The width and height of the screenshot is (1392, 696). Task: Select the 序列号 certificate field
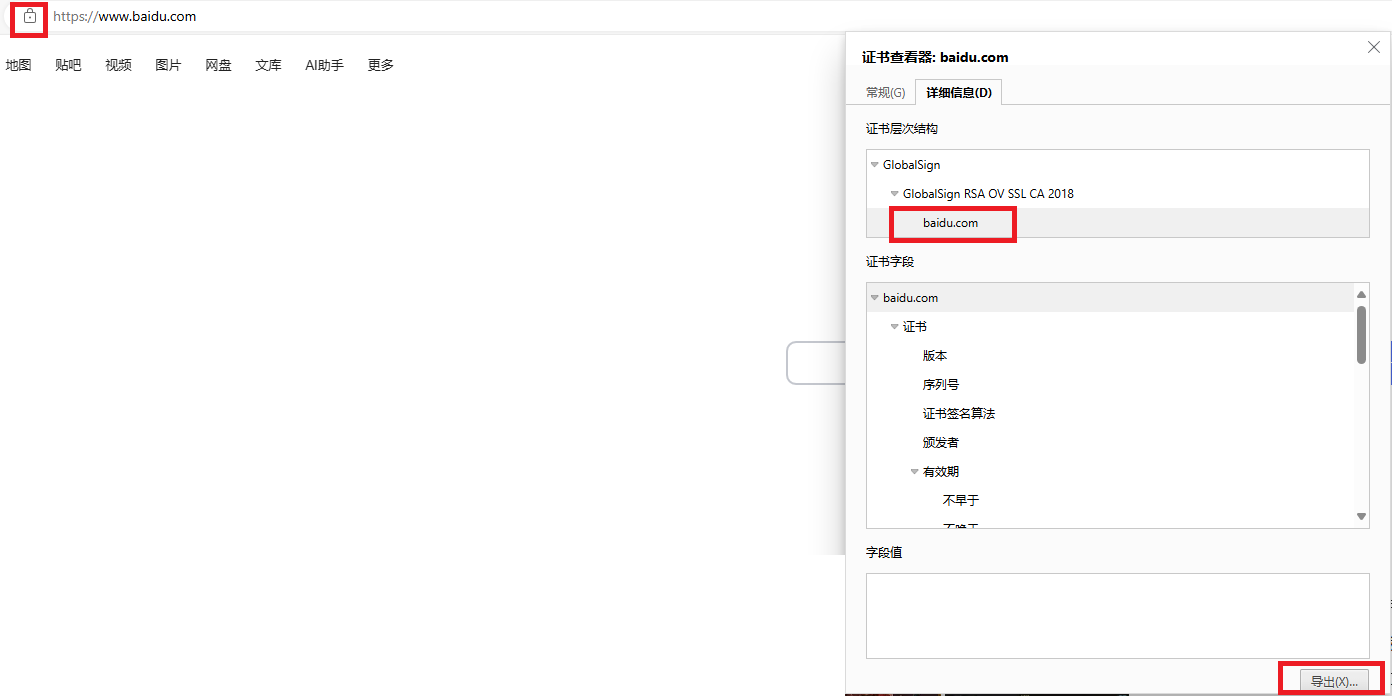tap(941, 385)
